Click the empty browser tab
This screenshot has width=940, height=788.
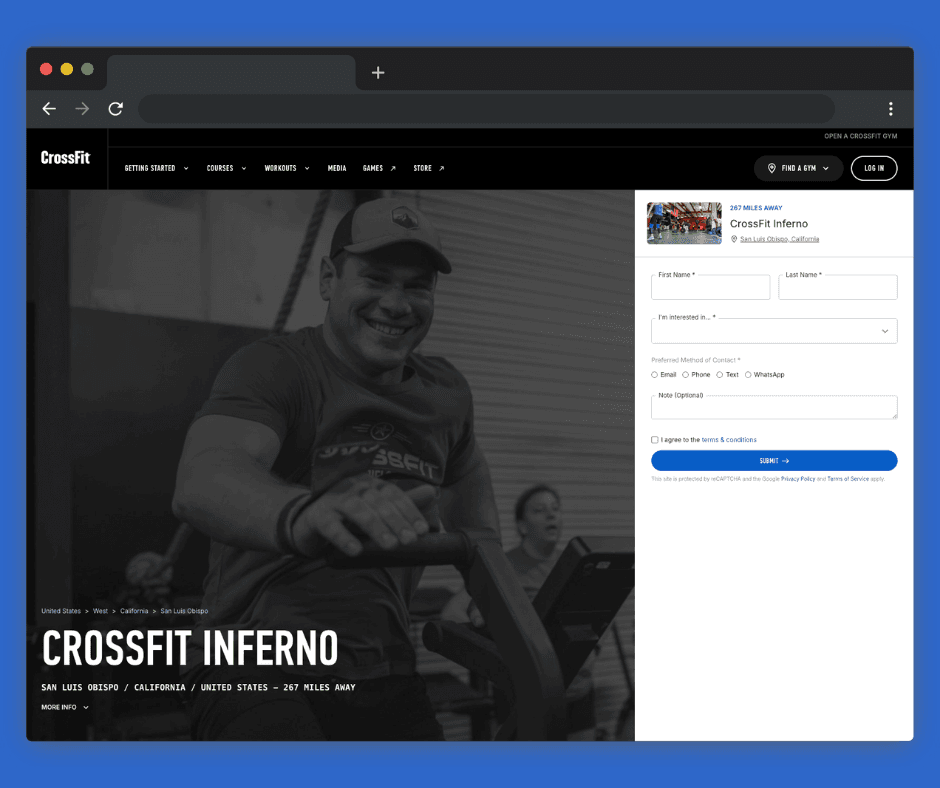(x=231, y=73)
